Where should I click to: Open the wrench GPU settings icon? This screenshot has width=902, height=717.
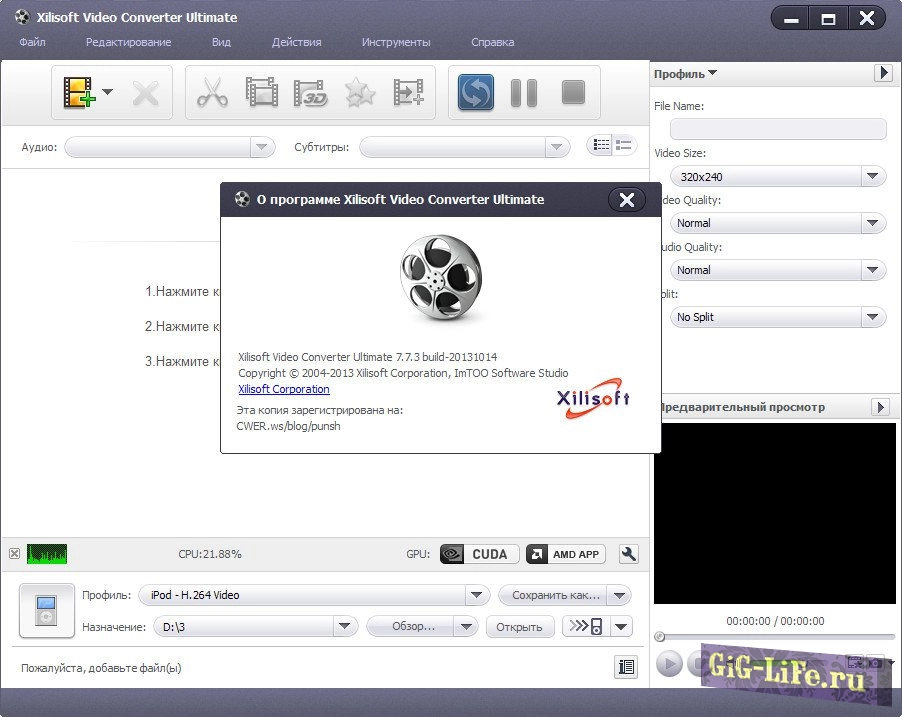pyautogui.click(x=629, y=554)
